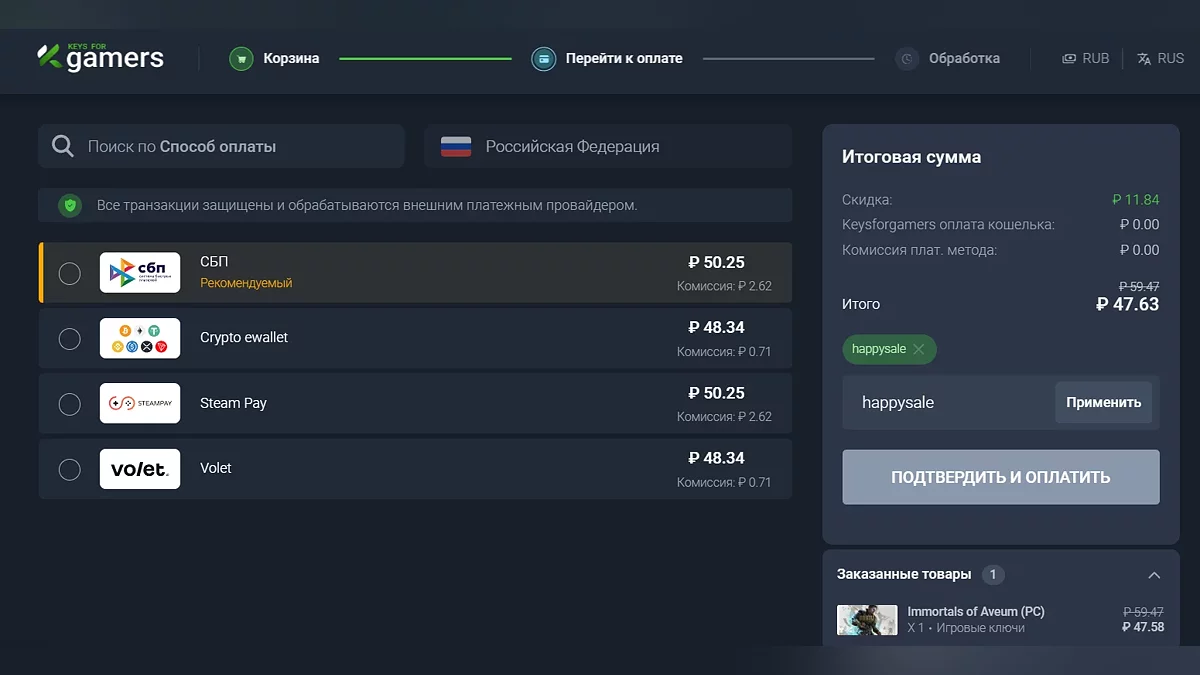
Task: Open the RUS language selector
Action: [x=1160, y=59]
